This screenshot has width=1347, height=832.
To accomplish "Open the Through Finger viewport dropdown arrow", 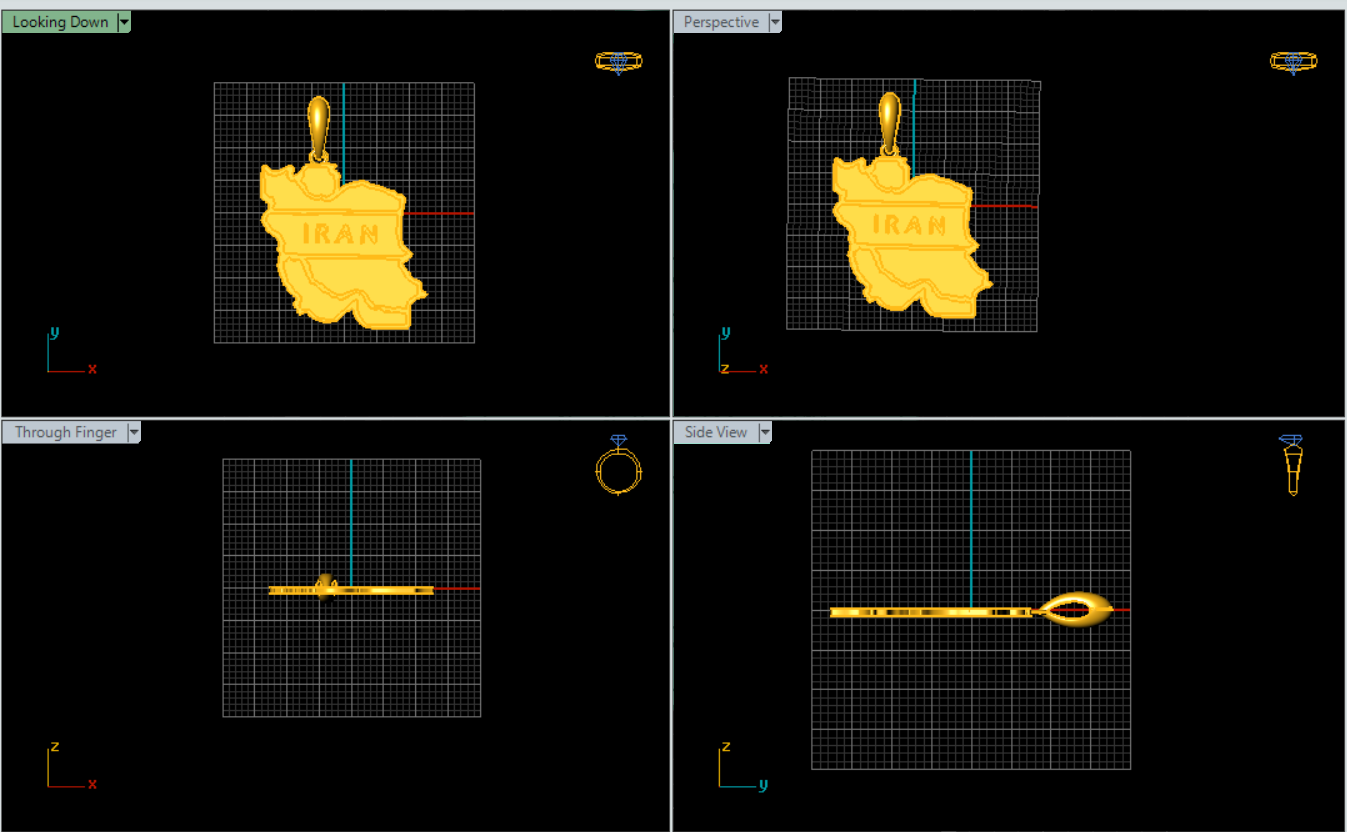I will [134, 432].
